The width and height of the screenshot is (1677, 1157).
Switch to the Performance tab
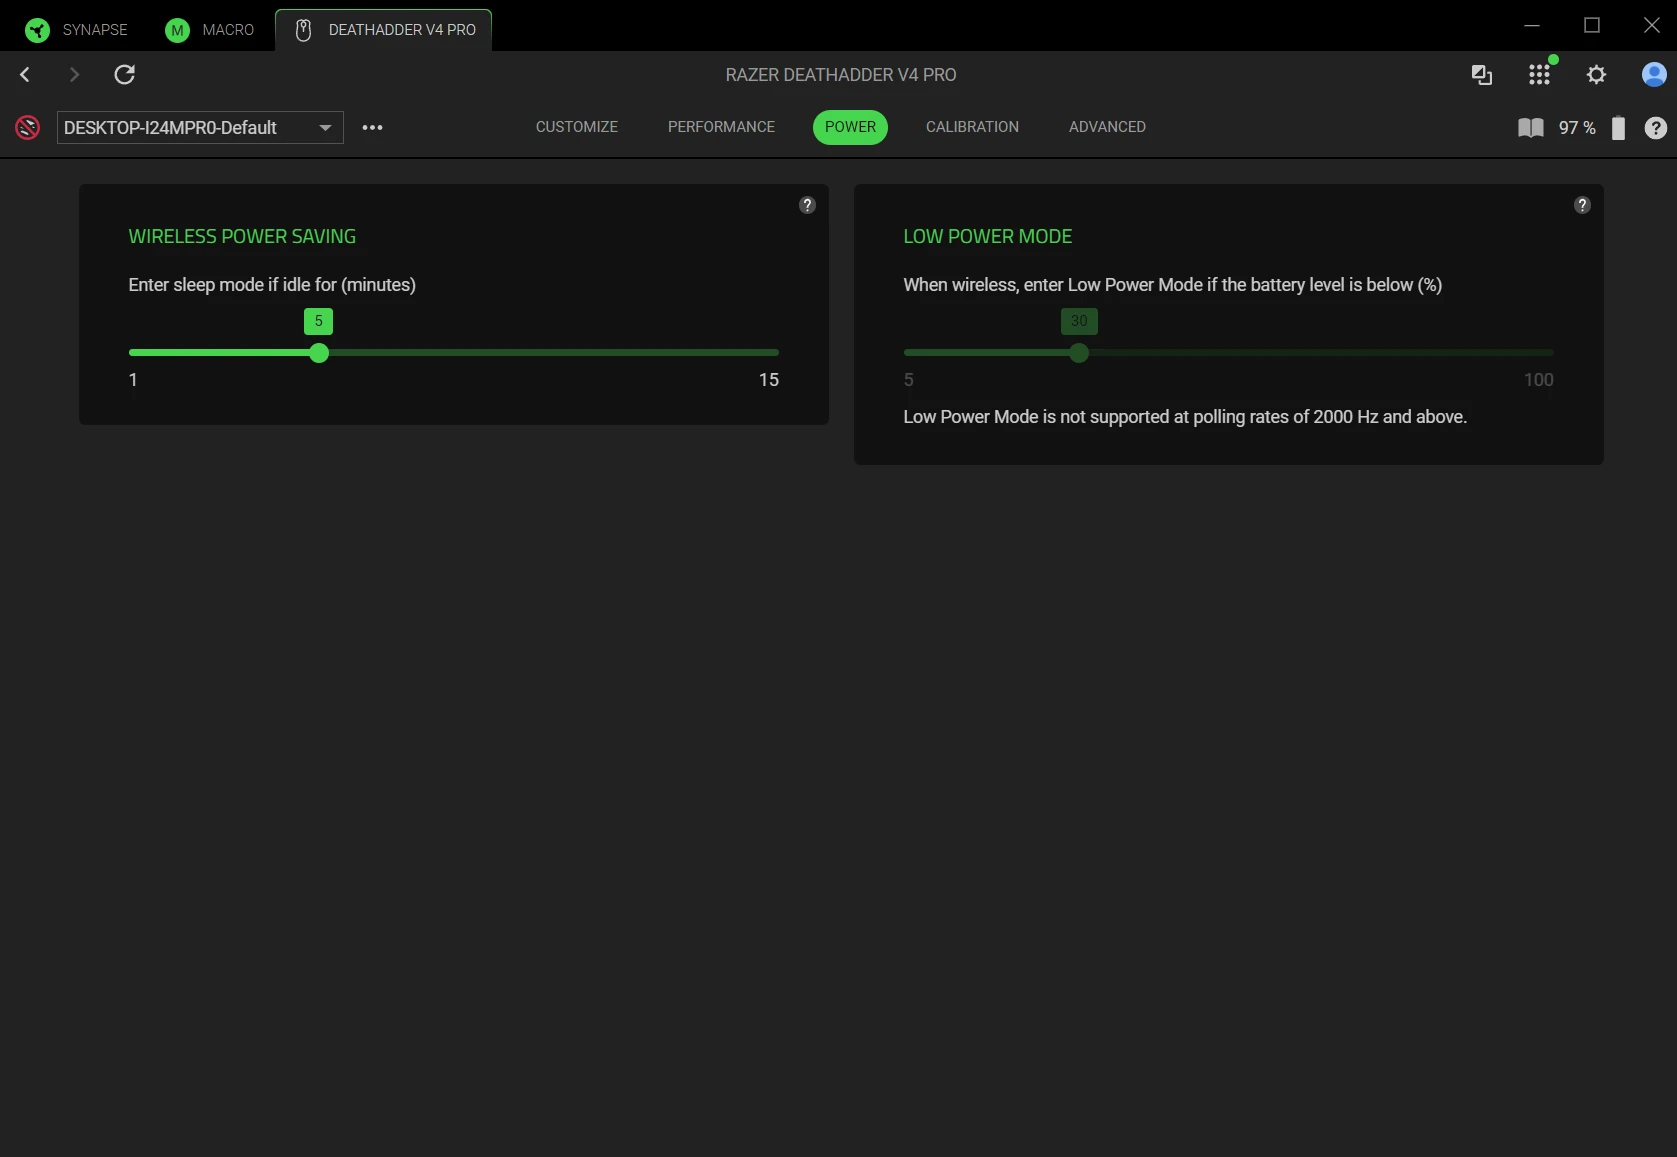(721, 127)
